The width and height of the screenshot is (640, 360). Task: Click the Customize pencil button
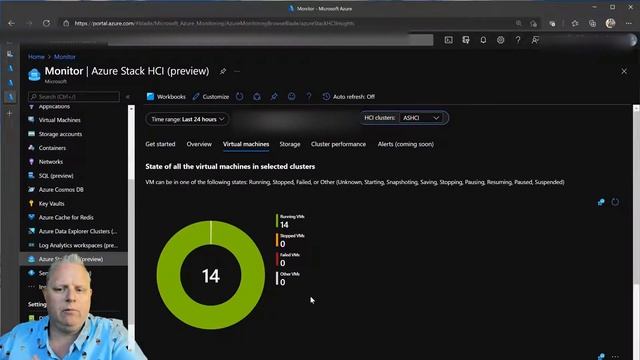click(x=211, y=97)
